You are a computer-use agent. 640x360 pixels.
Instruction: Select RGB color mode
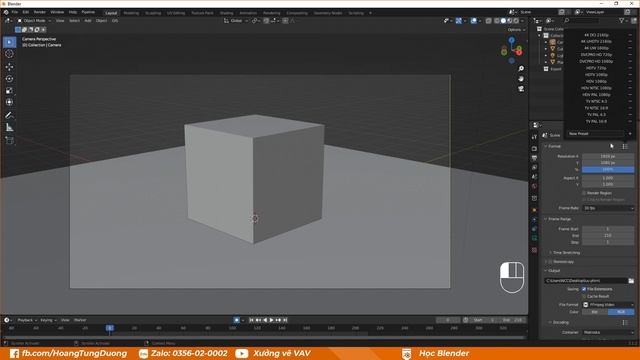tap(621, 312)
